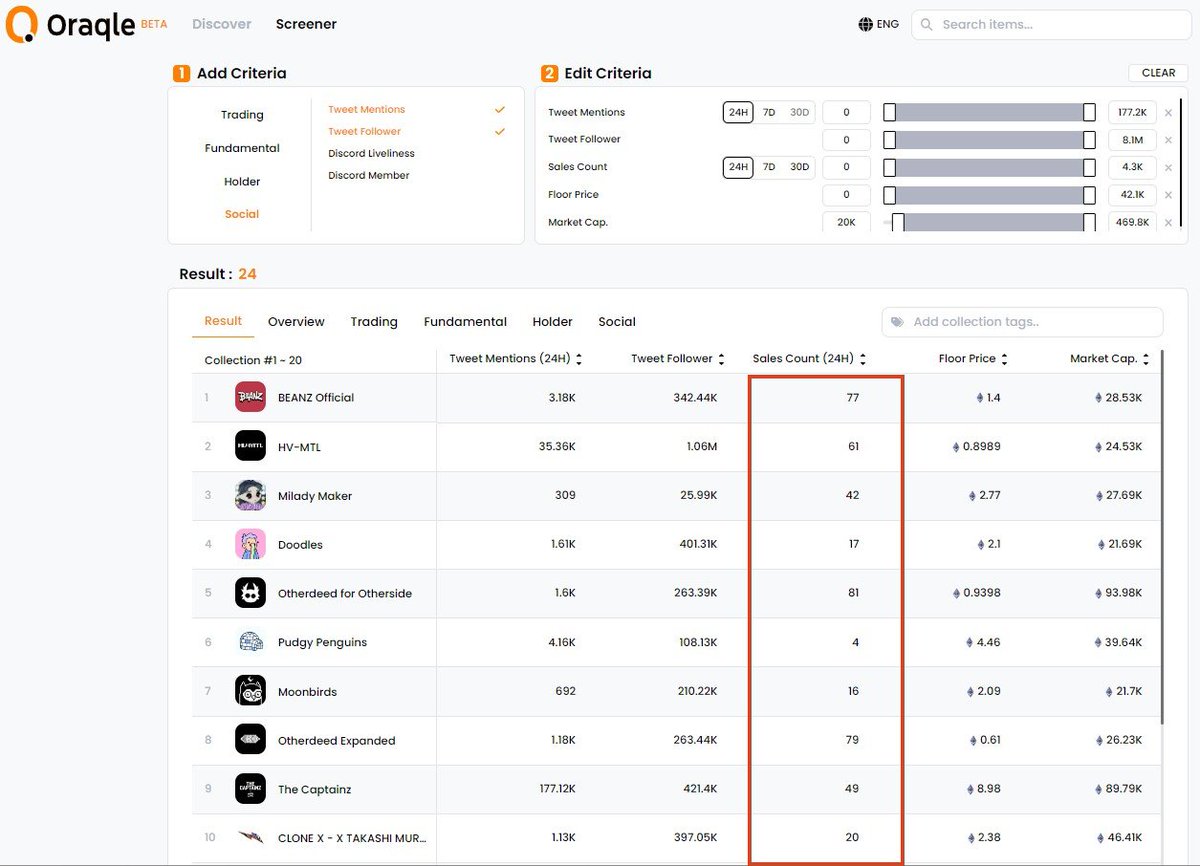Open the Otherdeed for Otherside thumbnail
1200x866 pixels.
[250, 593]
